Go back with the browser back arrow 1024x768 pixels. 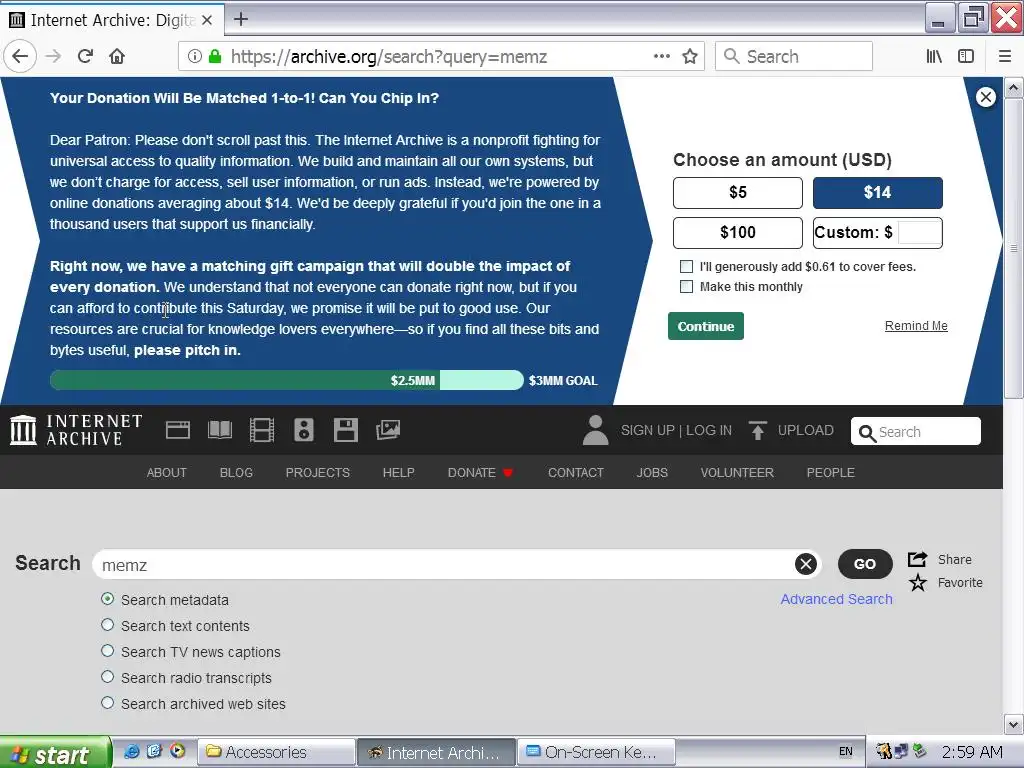(20, 56)
